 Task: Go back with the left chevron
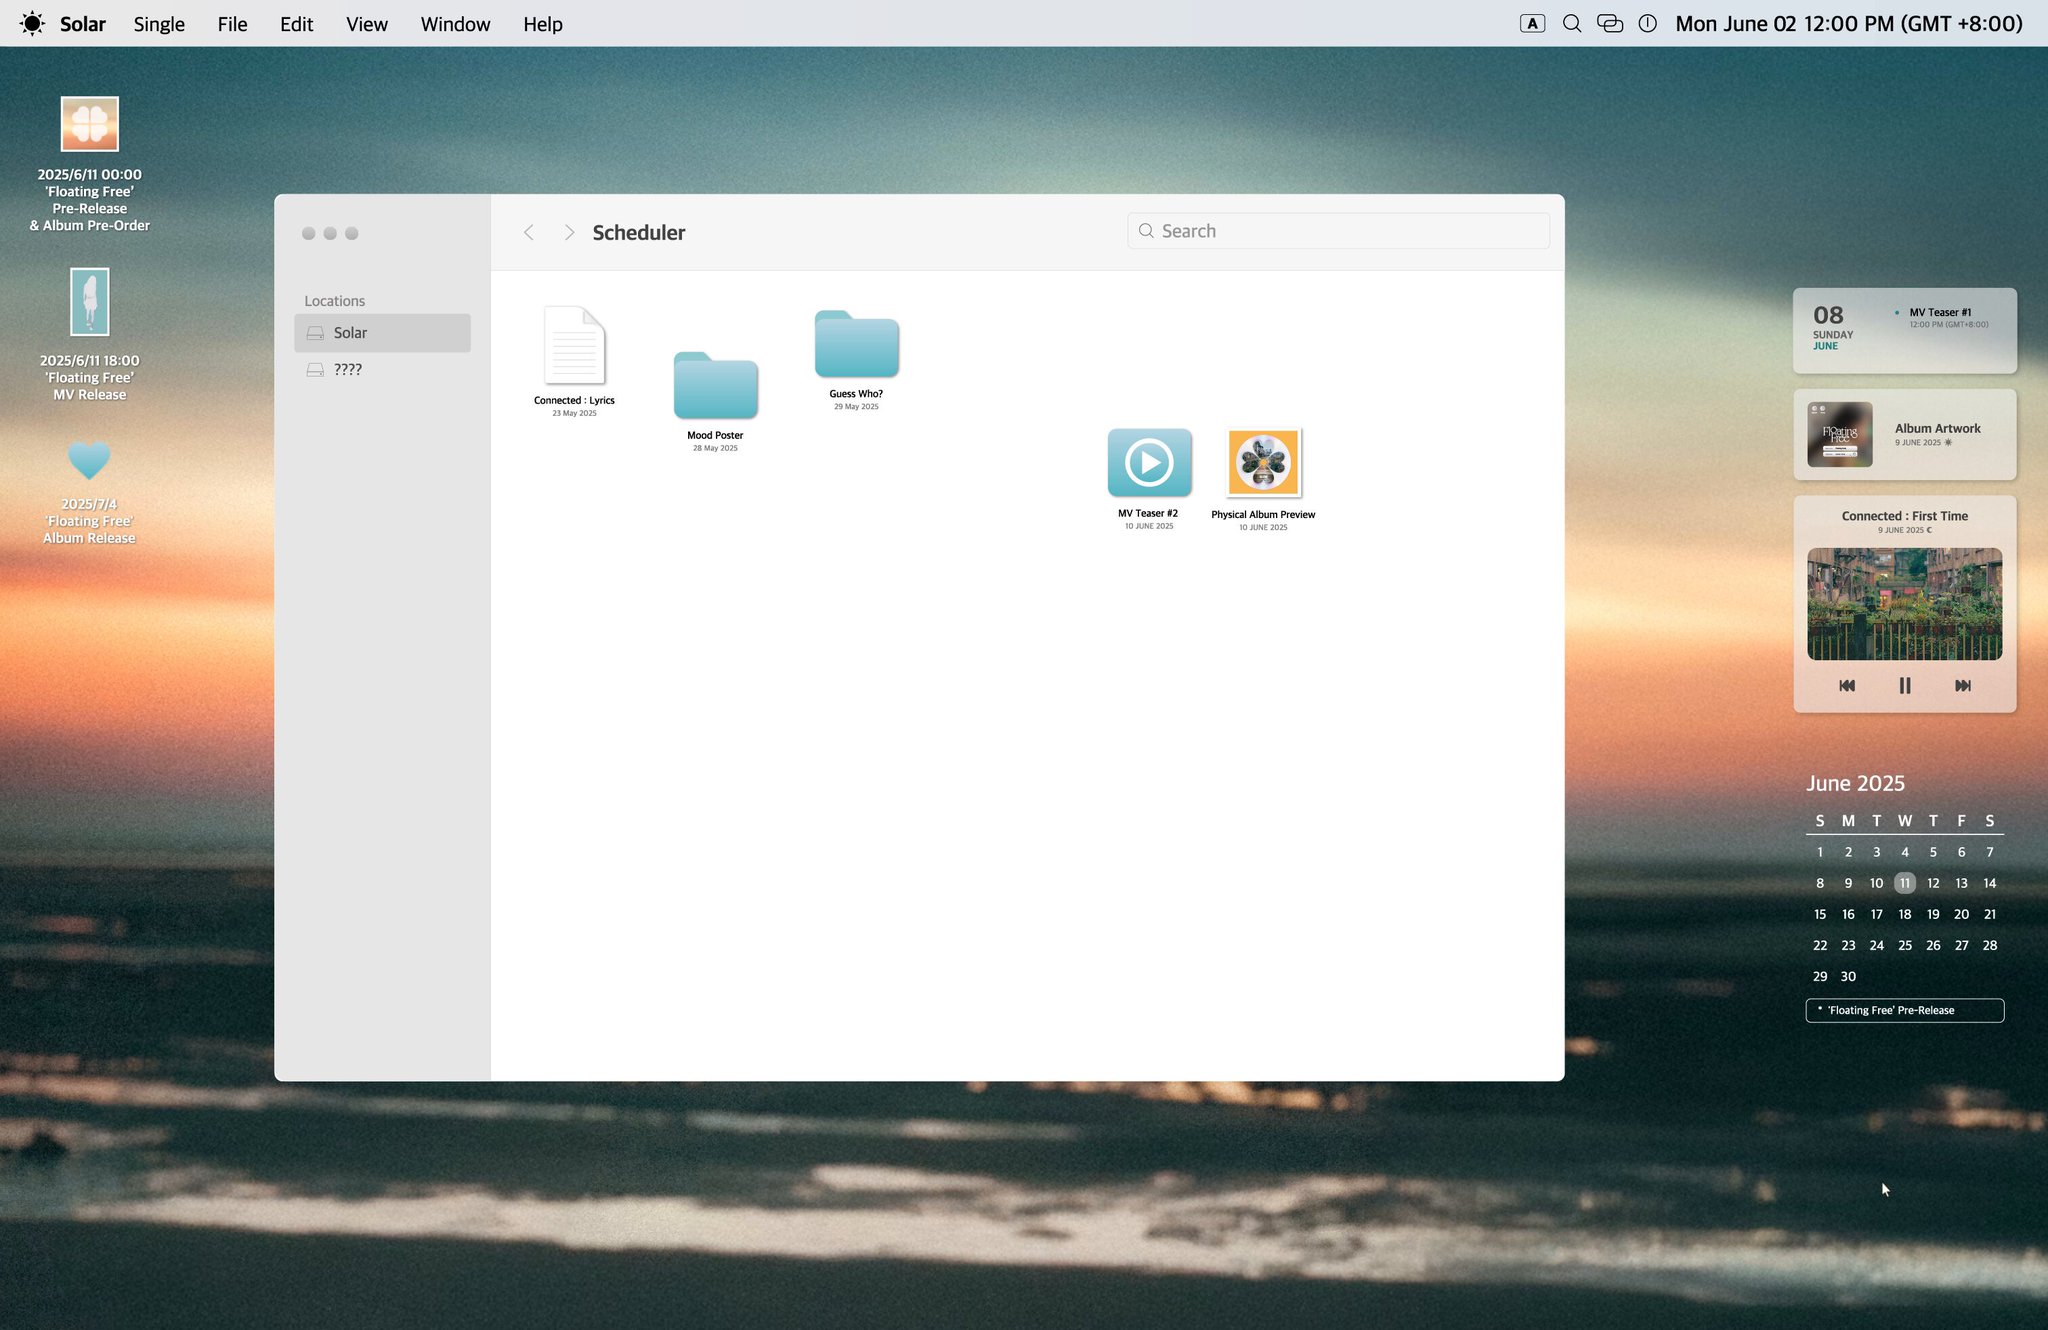529,232
